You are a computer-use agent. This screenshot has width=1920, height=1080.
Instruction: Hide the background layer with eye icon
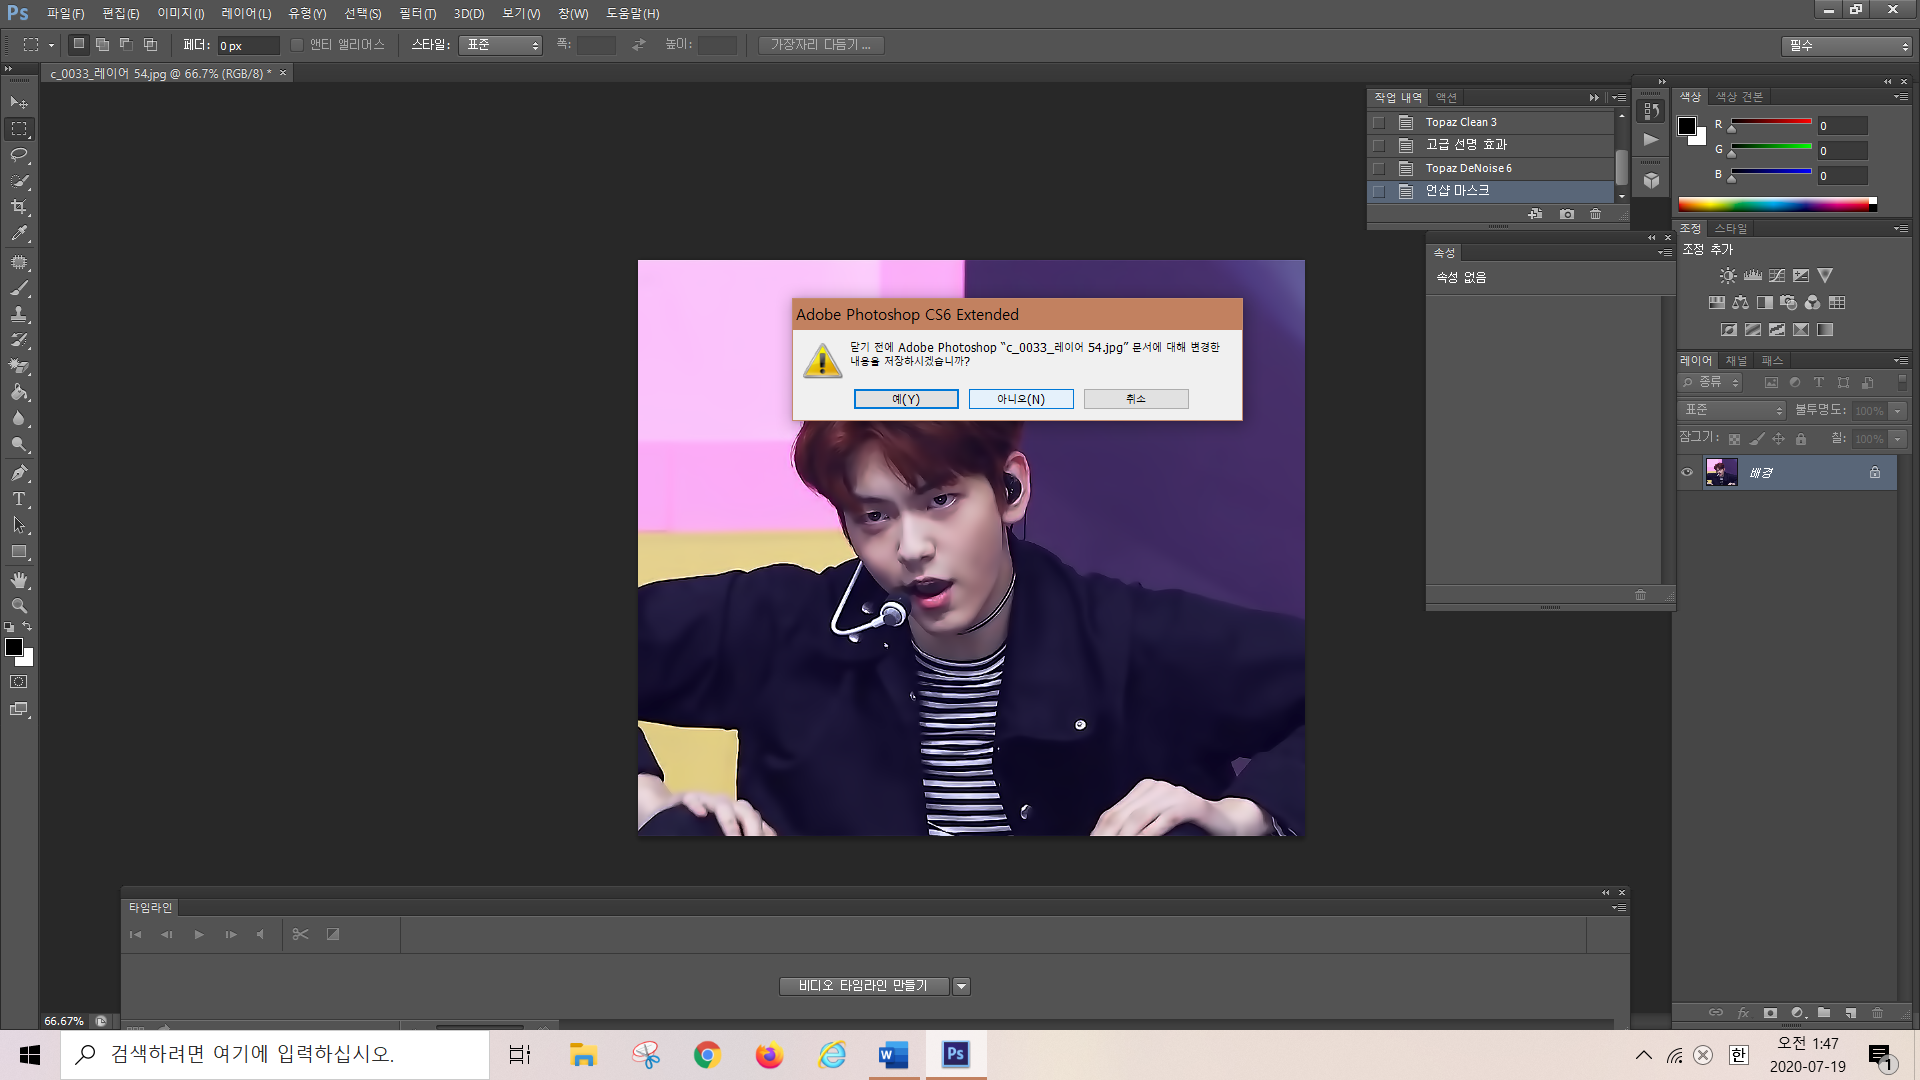pyautogui.click(x=1687, y=473)
